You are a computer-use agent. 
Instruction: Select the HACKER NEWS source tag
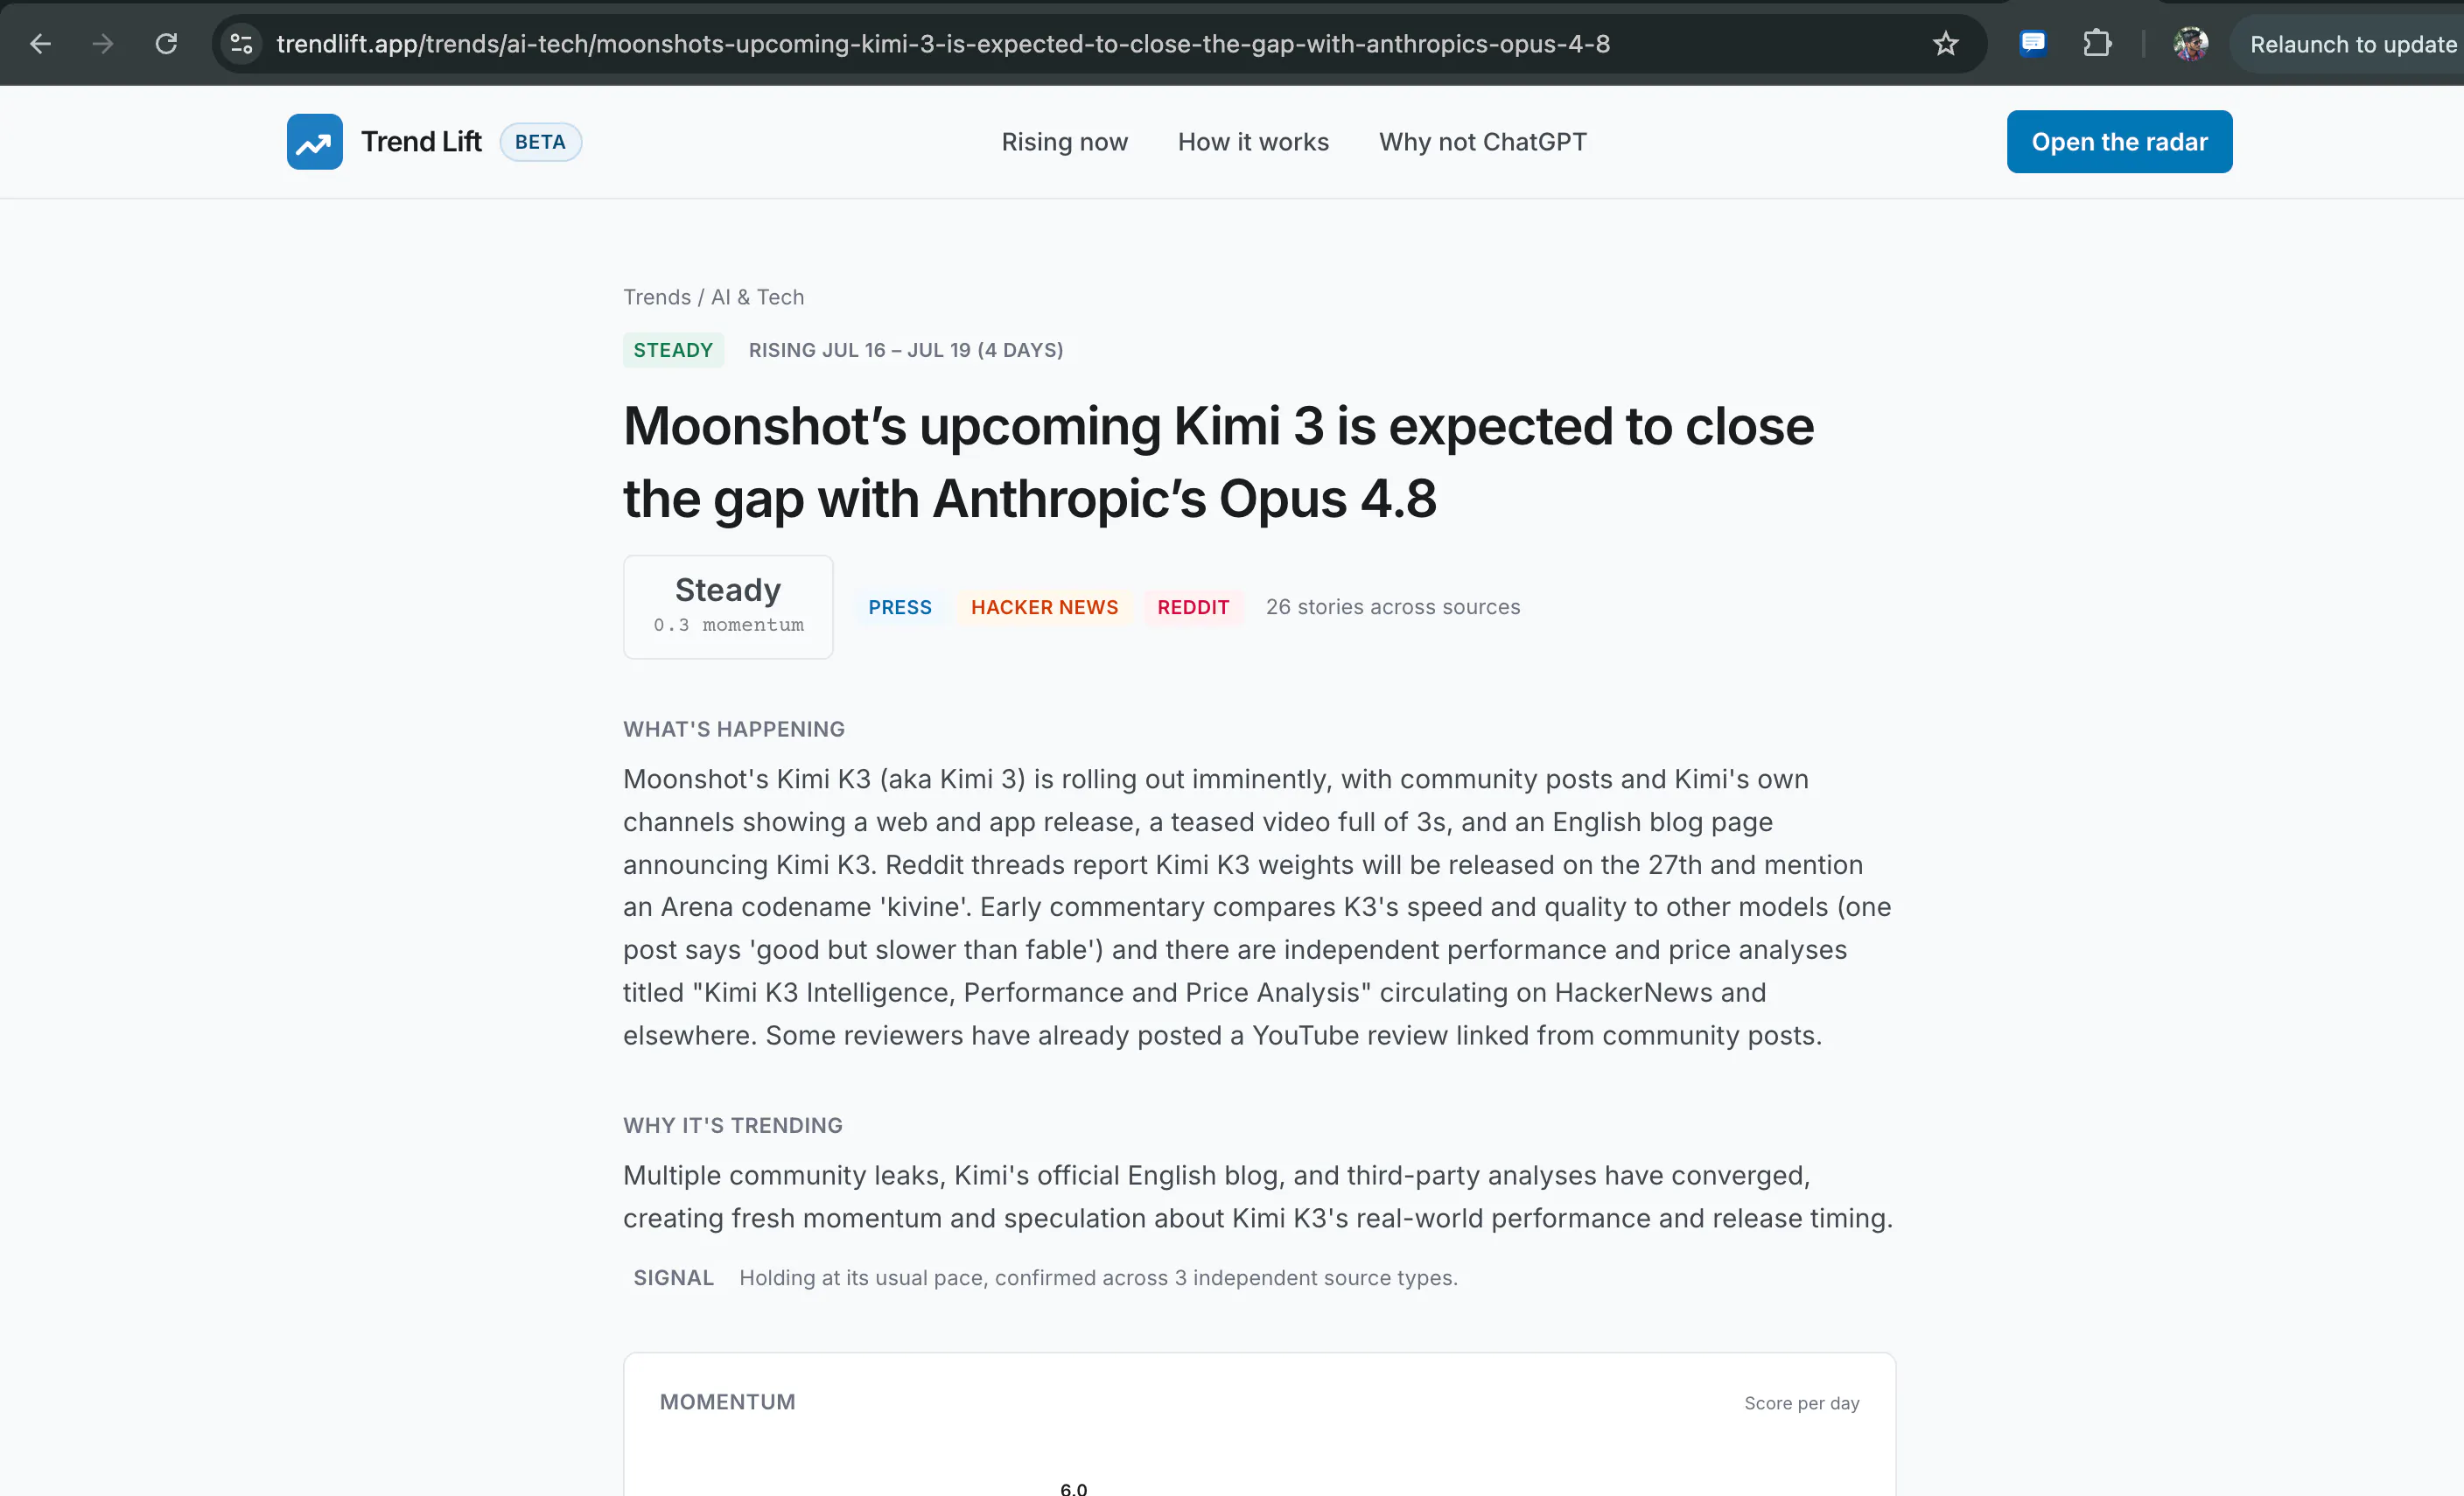[1044, 607]
